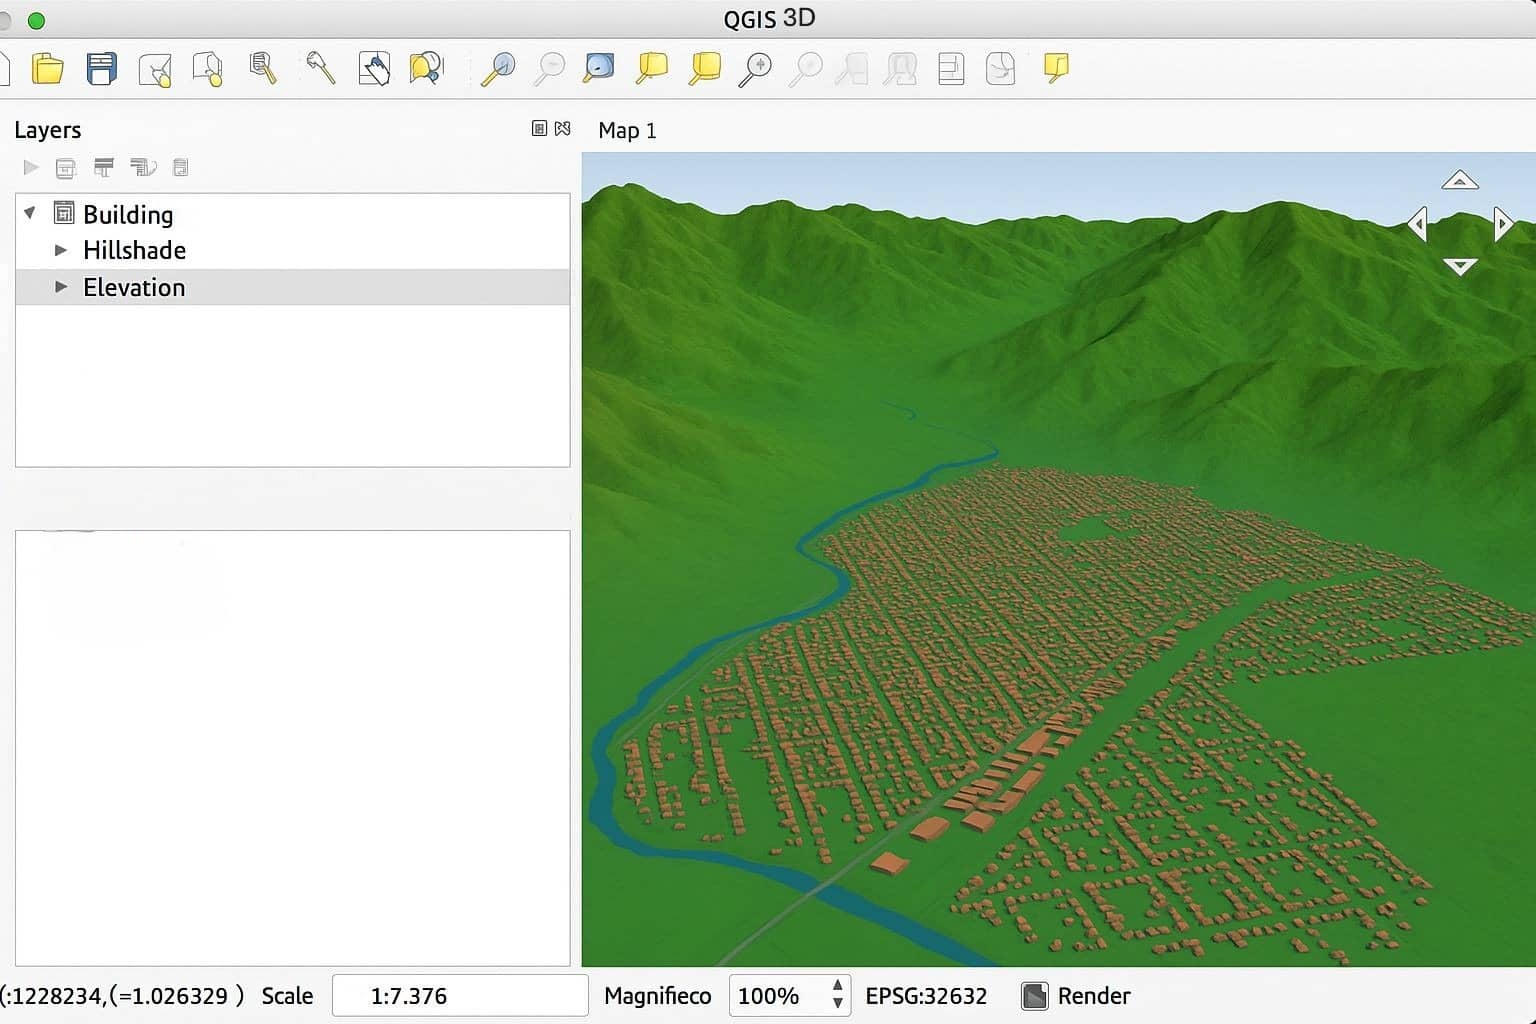
Task: Toggle the Render checkbox in status bar
Action: click(1034, 995)
